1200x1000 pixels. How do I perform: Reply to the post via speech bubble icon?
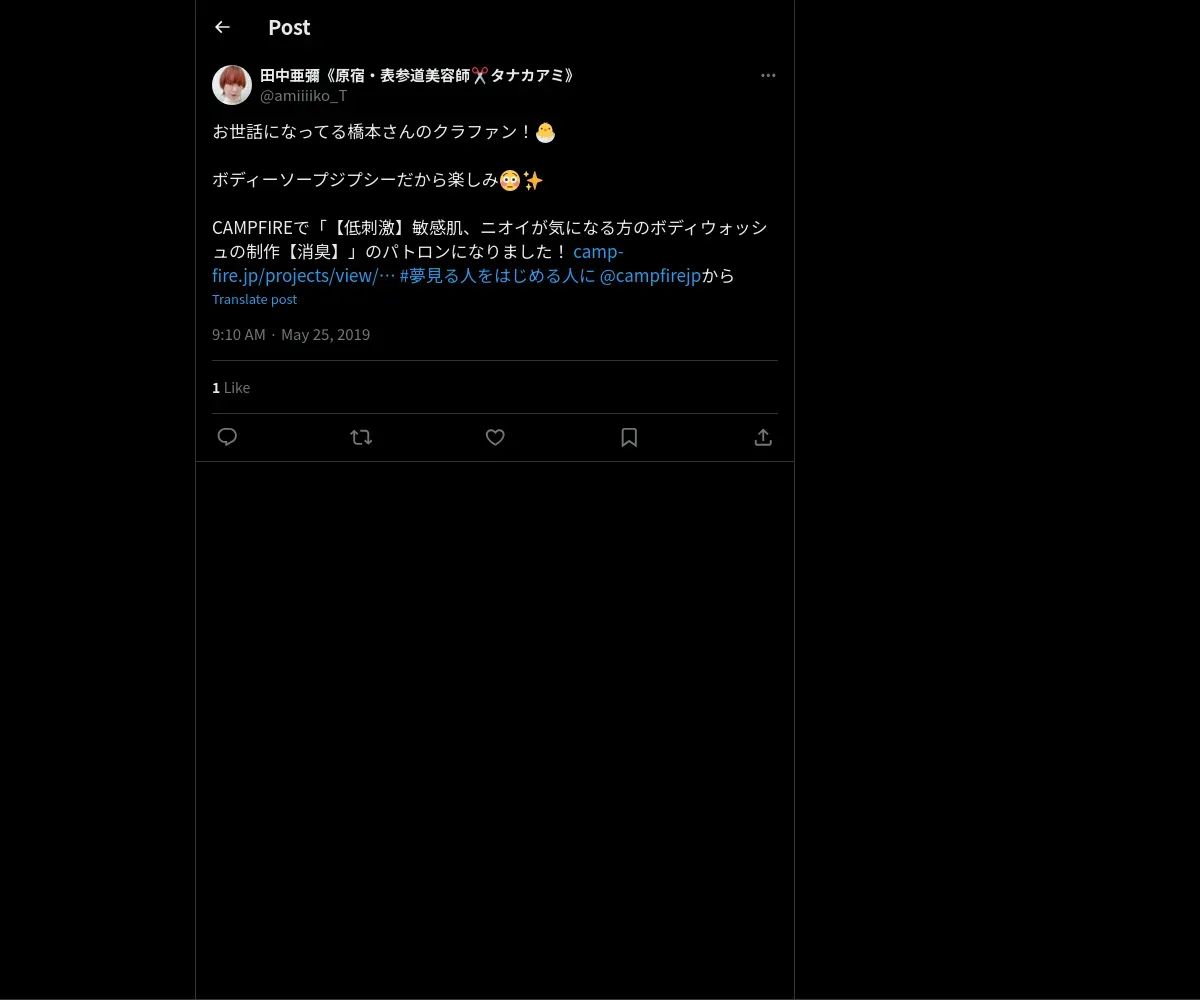227,437
